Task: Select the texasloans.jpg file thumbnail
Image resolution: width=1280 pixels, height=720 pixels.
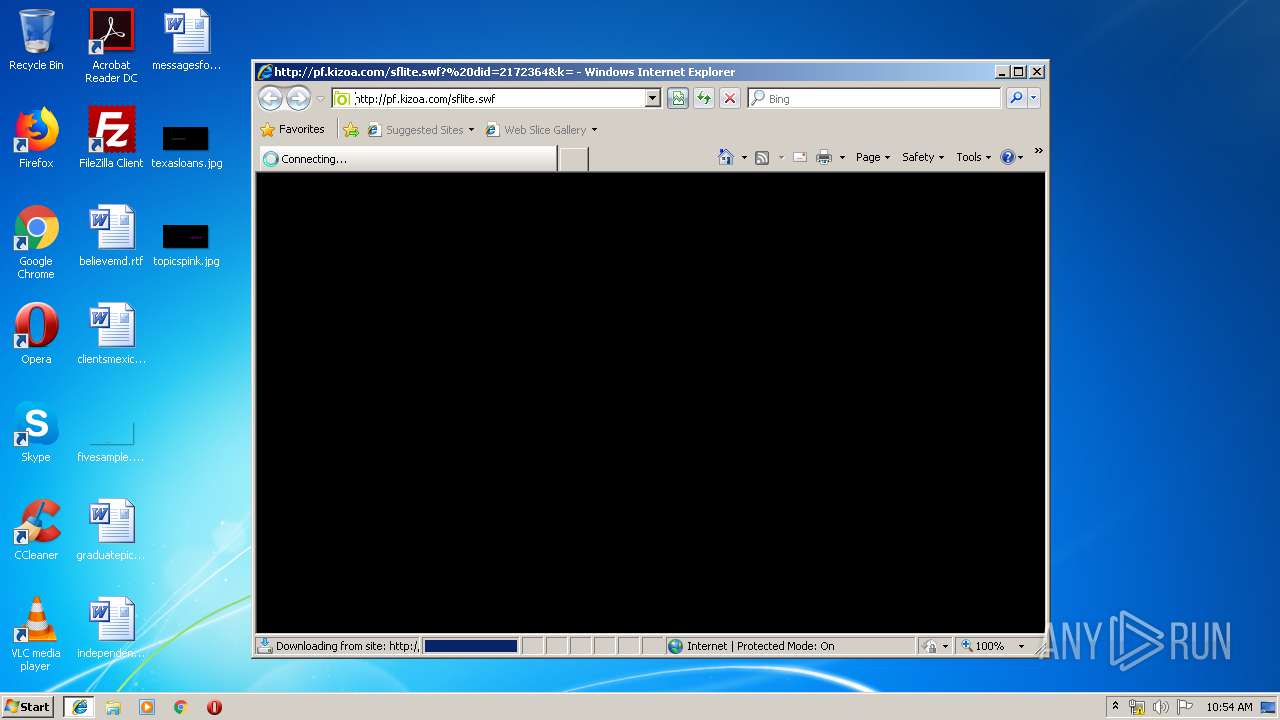Action: (x=186, y=145)
